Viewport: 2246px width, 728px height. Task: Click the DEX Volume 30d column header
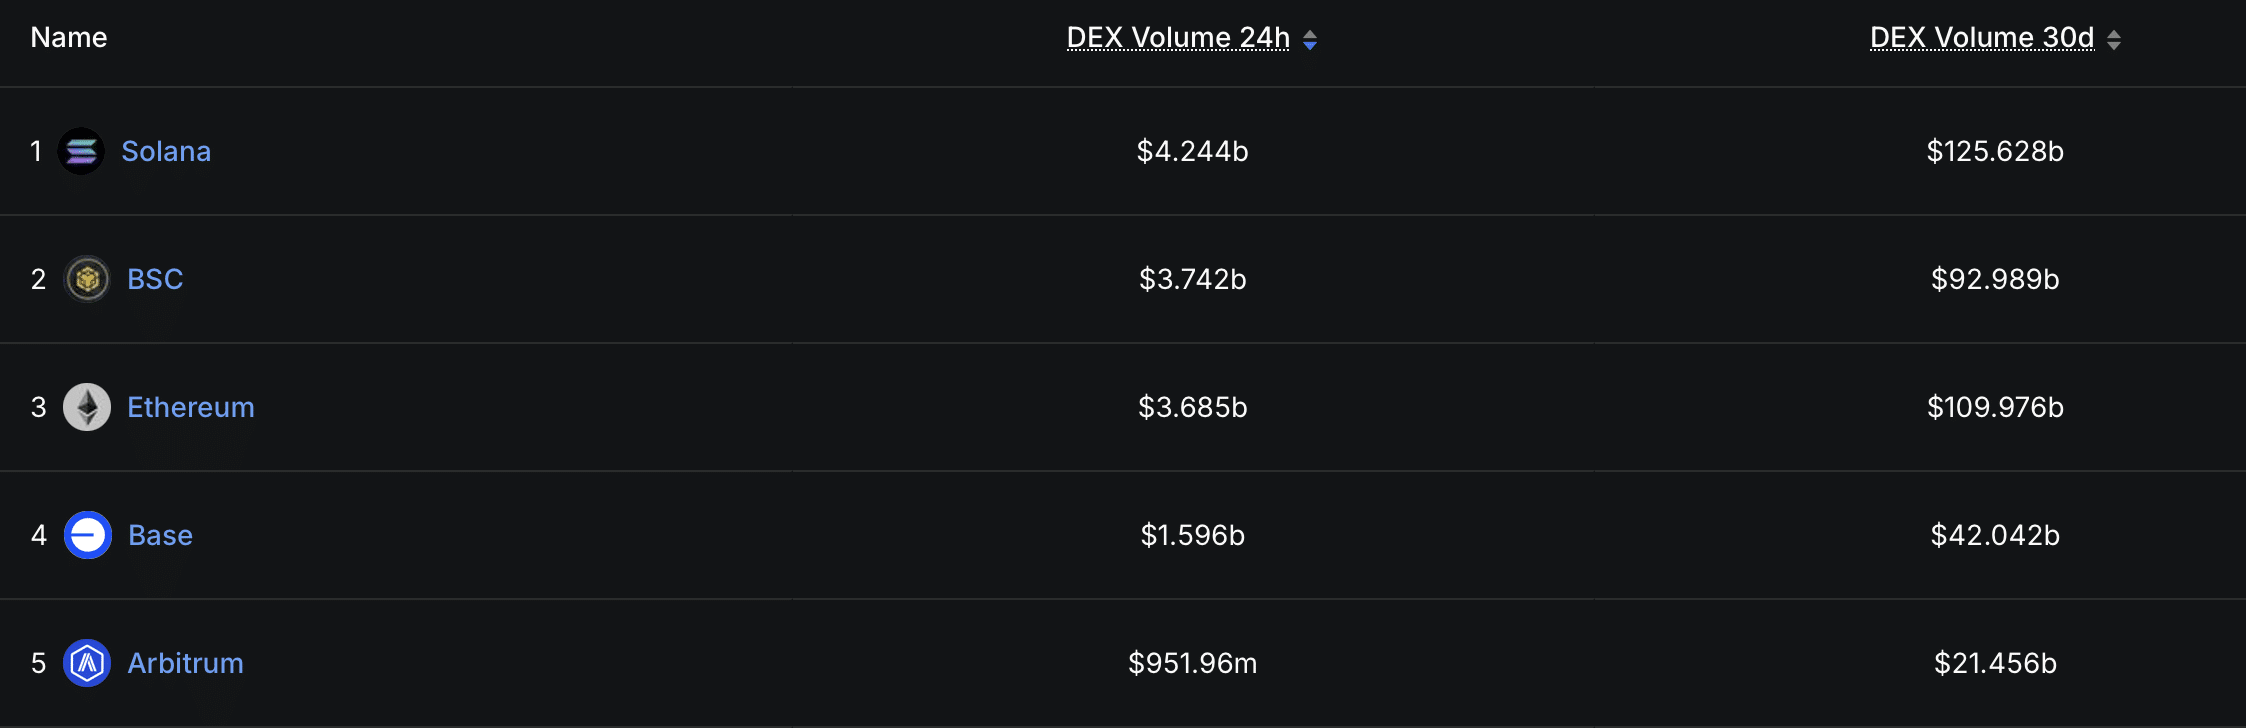click(x=1982, y=38)
